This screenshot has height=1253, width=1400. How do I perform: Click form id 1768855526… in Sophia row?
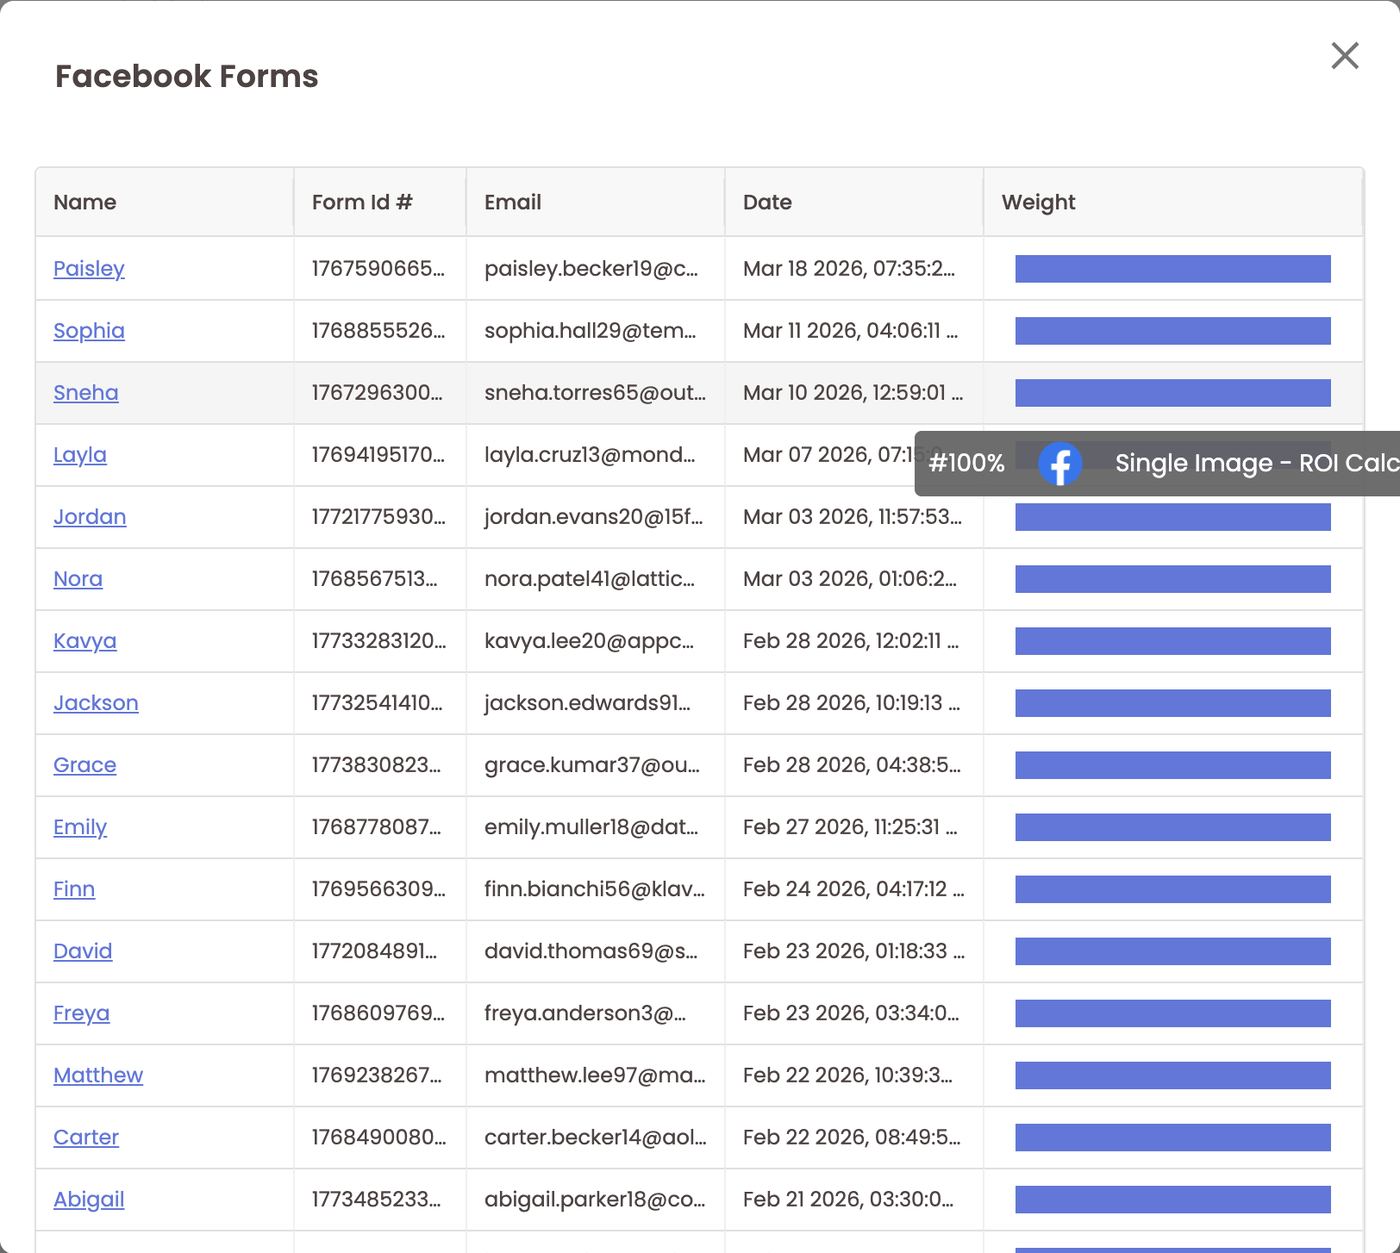click(x=378, y=331)
